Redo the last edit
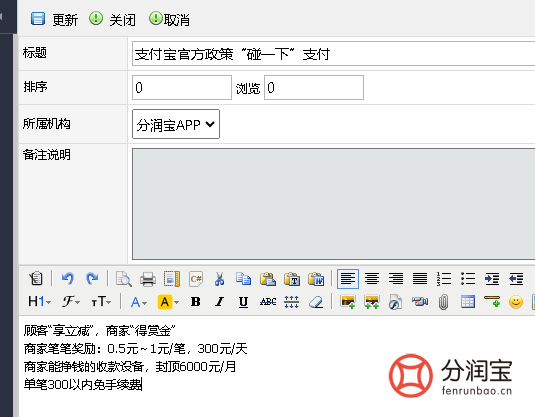The height and width of the screenshot is (417, 535). click(92, 278)
